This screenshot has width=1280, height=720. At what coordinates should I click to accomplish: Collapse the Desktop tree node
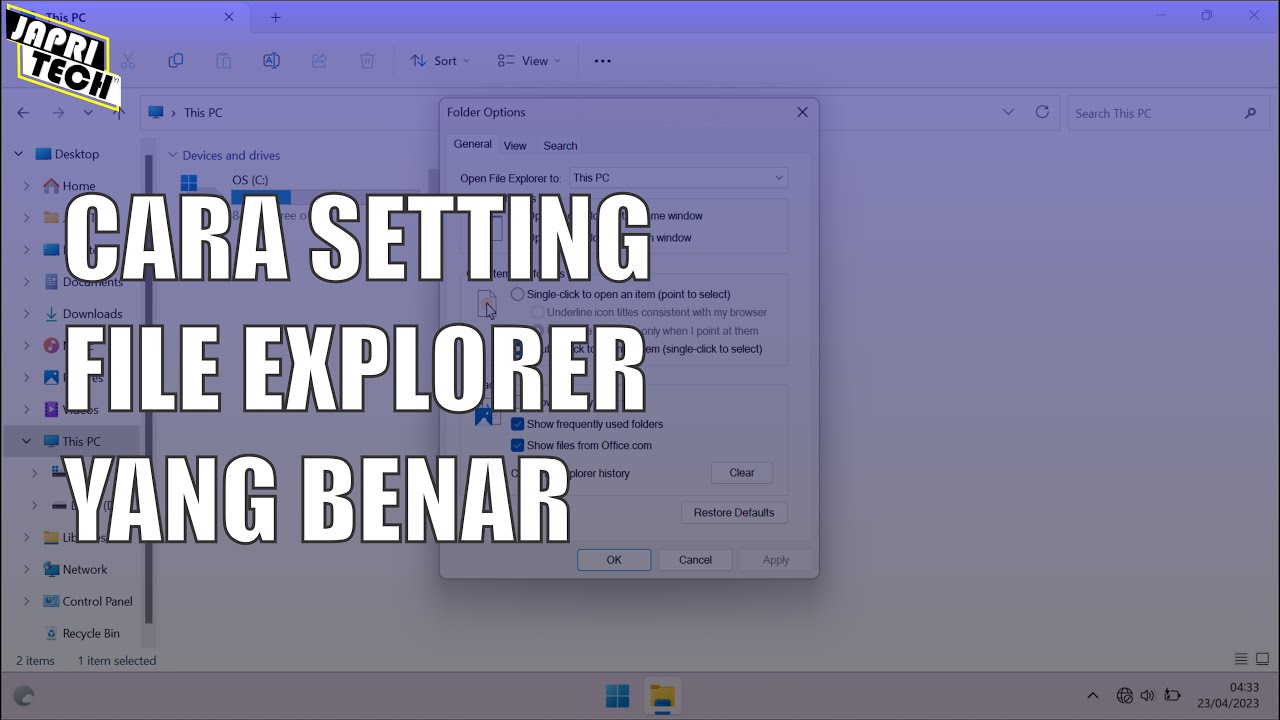tap(18, 154)
